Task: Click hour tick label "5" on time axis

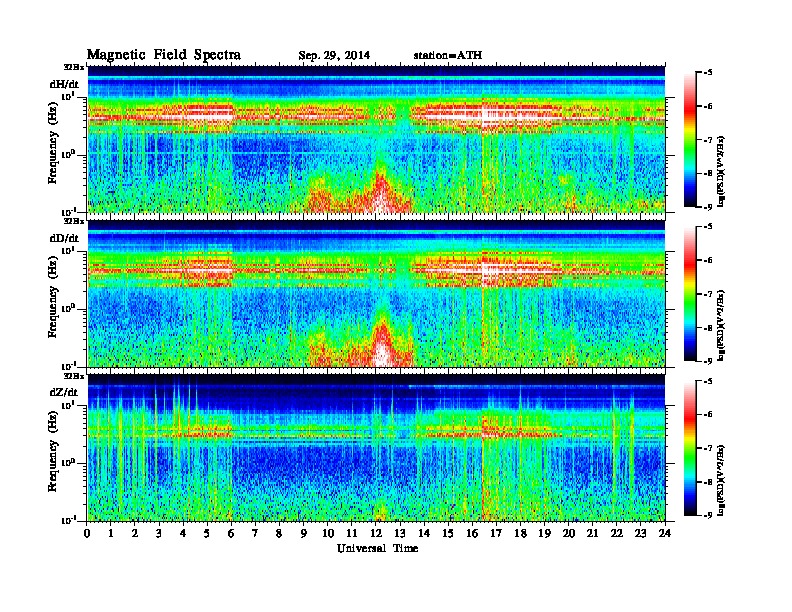Action: 207,533
